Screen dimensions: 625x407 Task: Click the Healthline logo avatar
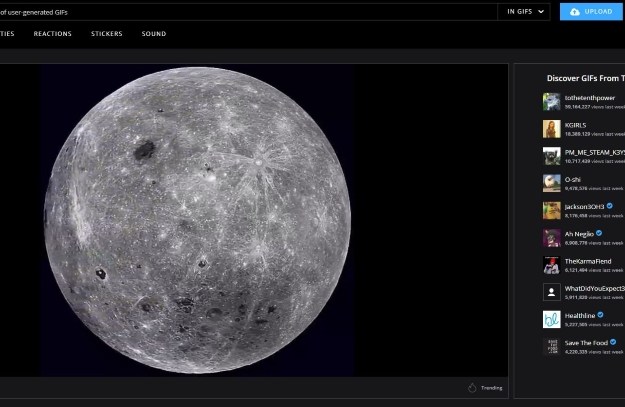click(551, 319)
